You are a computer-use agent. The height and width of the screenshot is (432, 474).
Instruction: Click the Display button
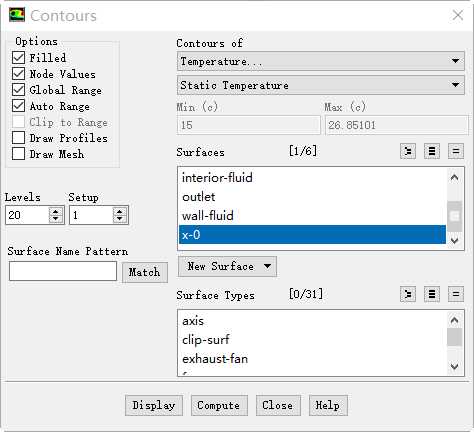tap(154, 405)
